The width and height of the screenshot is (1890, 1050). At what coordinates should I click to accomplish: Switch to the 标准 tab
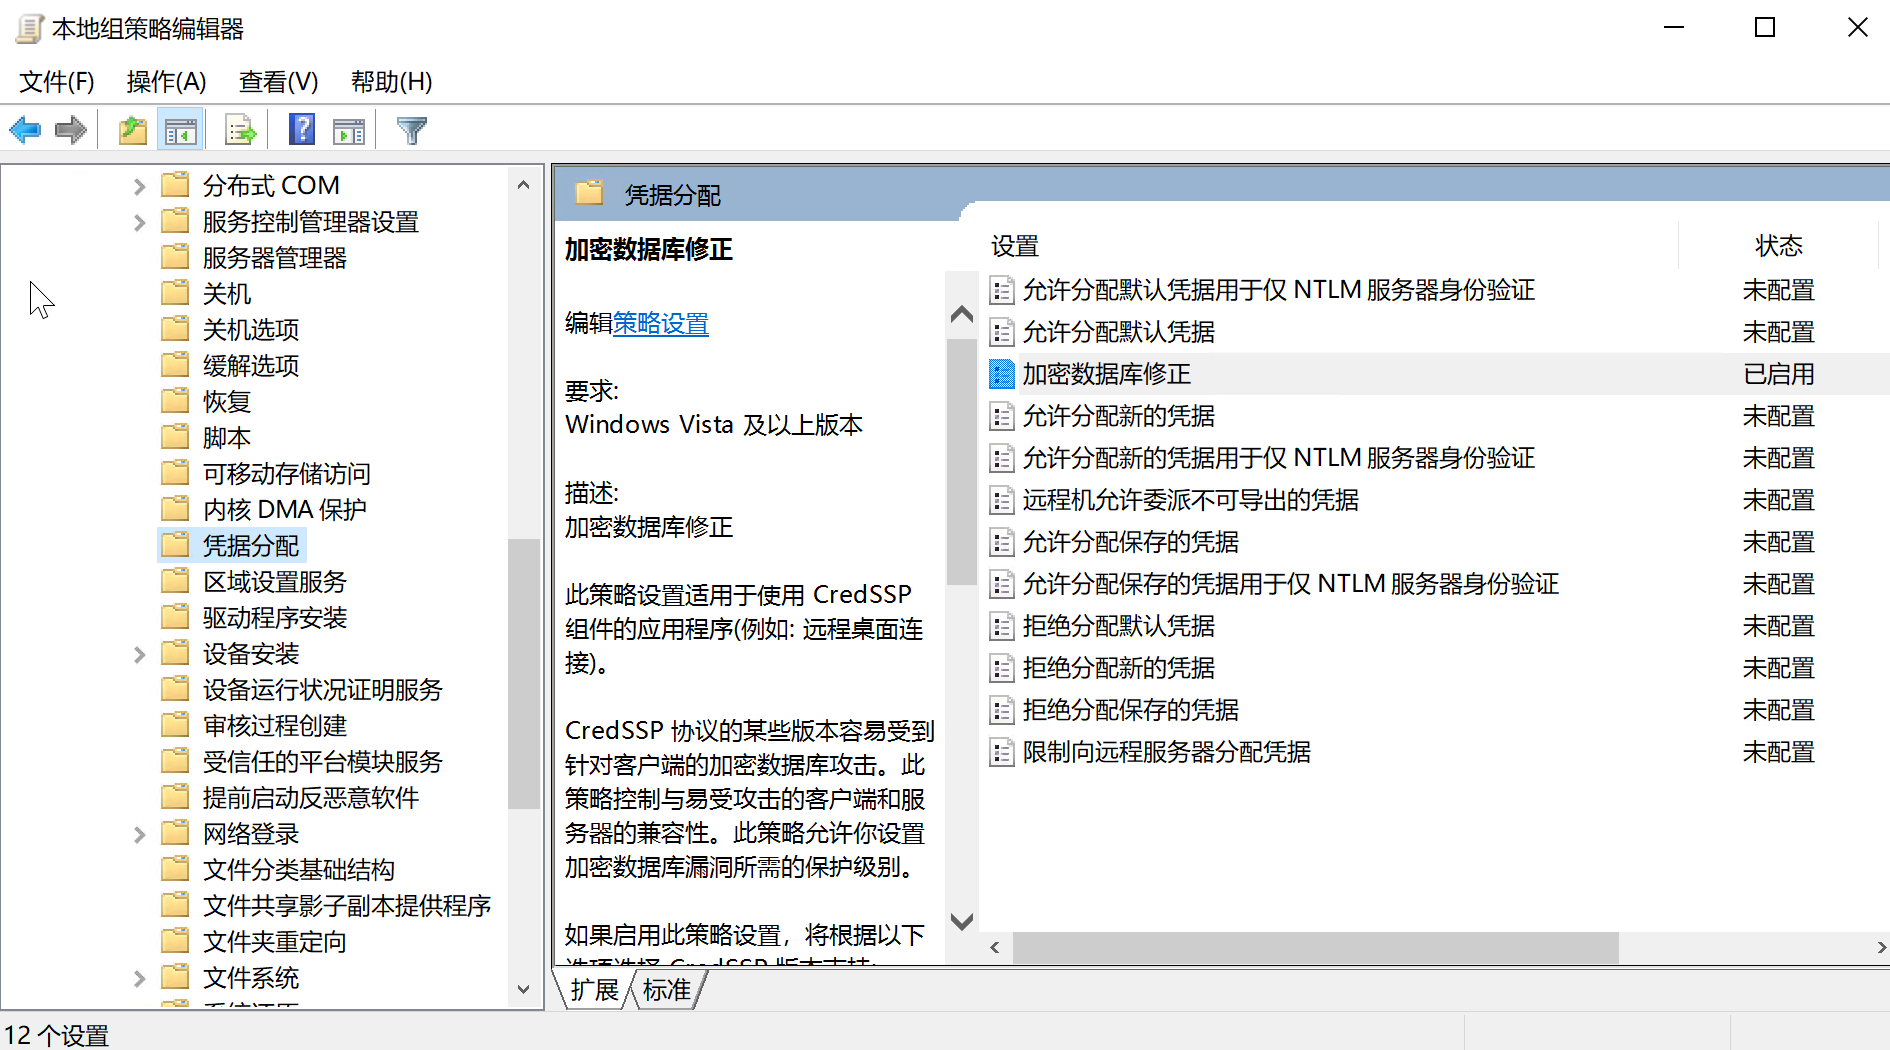pyautogui.click(x=667, y=990)
